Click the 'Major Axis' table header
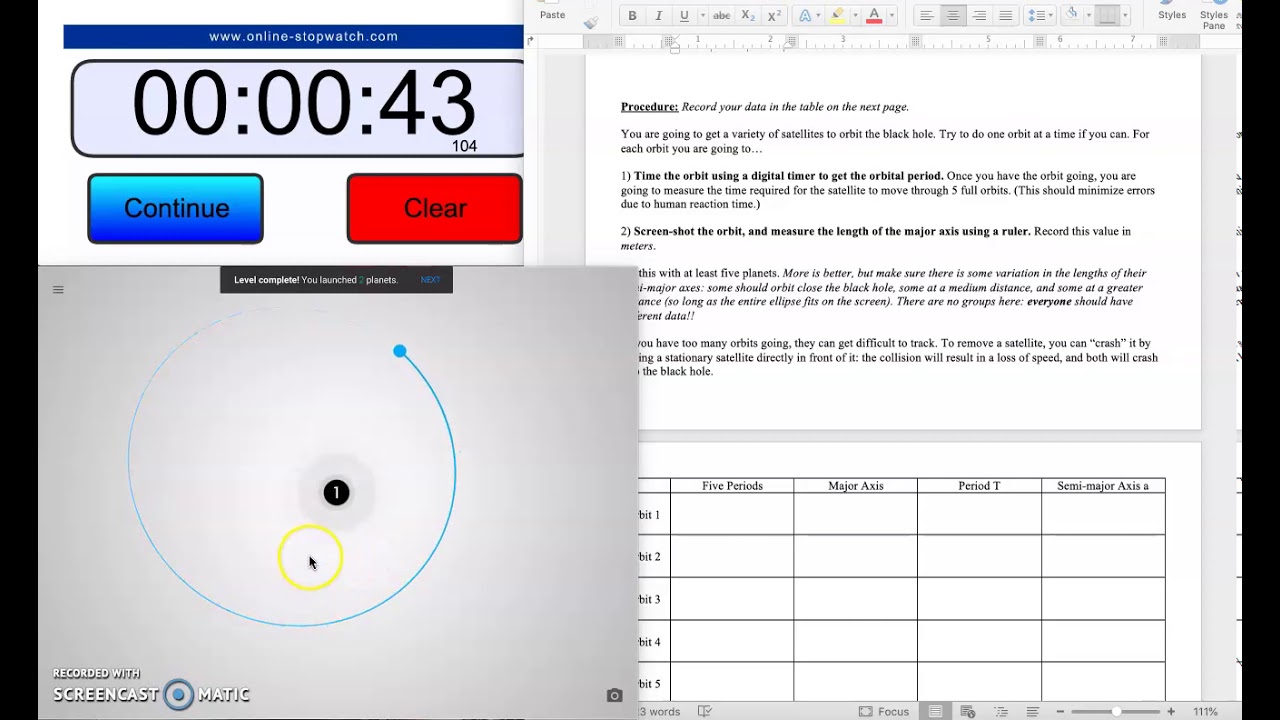The width and height of the screenshot is (1280, 720). click(856, 486)
